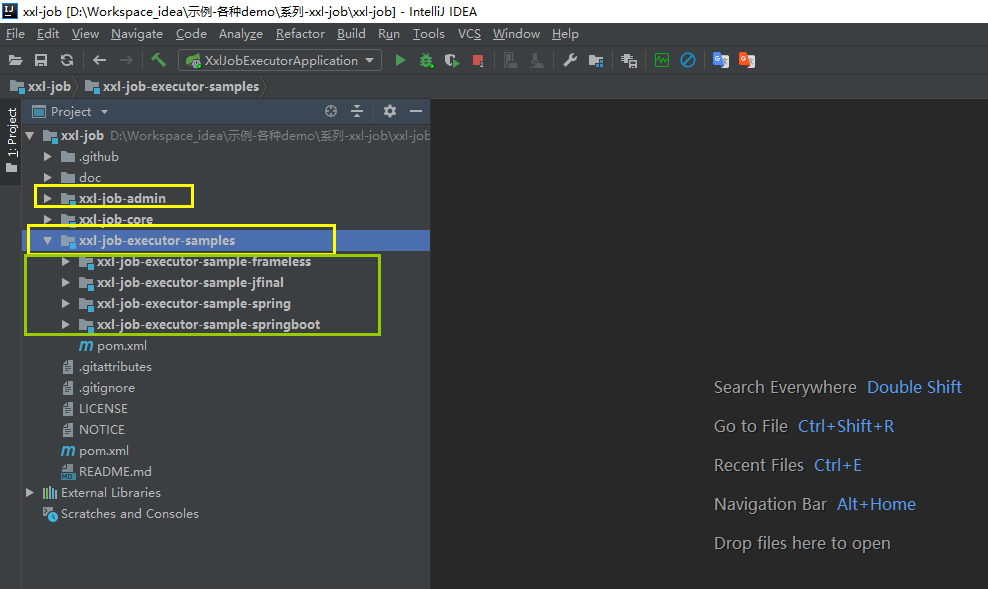988x589 pixels.
Task: Collapse the xxl-job root project node
Action: point(30,135)
